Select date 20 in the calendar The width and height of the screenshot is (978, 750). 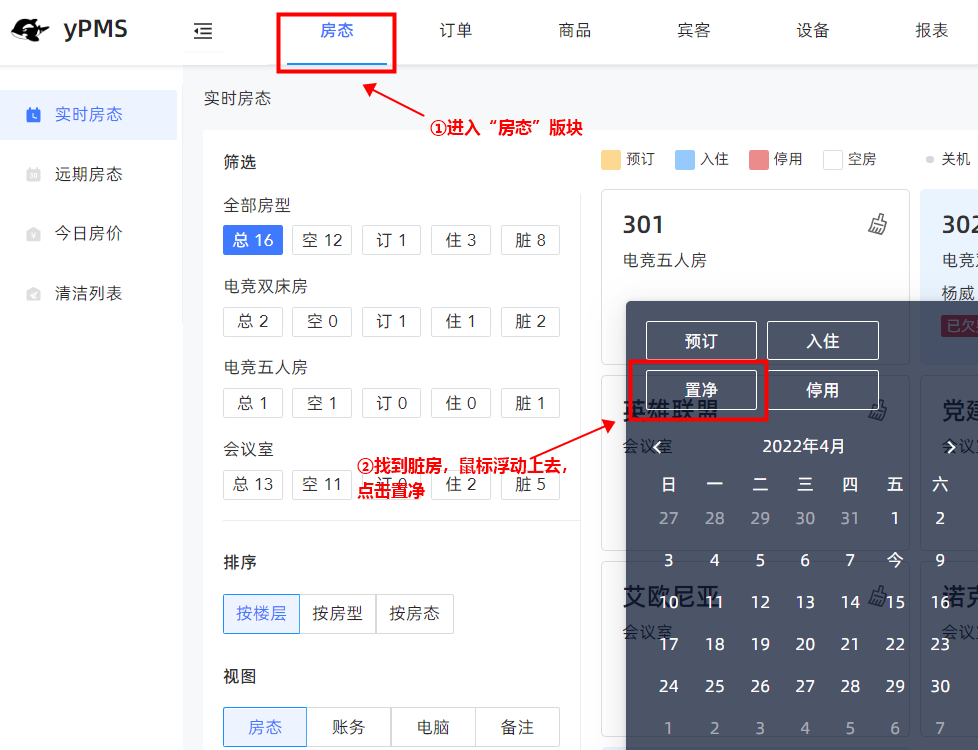[805, 645]
